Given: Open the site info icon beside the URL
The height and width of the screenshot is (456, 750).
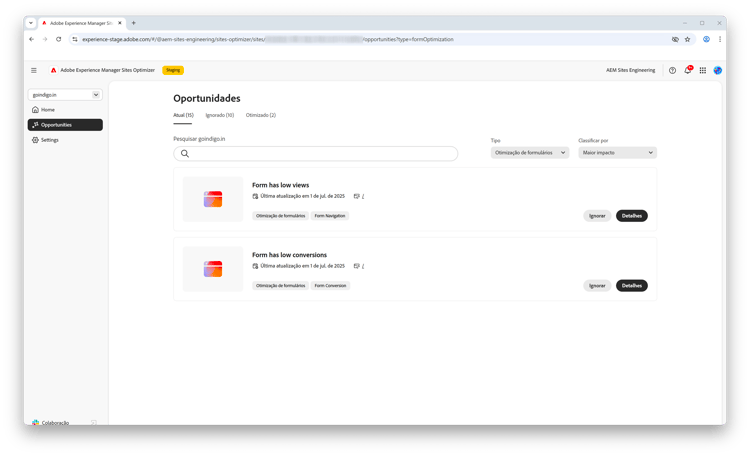Looking at the screenshot, I should pos(75,39).
